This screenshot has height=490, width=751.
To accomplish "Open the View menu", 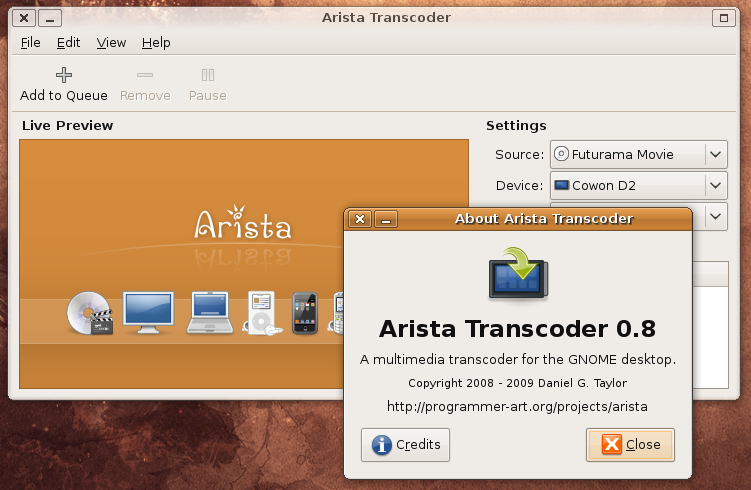I will [111, 43].
